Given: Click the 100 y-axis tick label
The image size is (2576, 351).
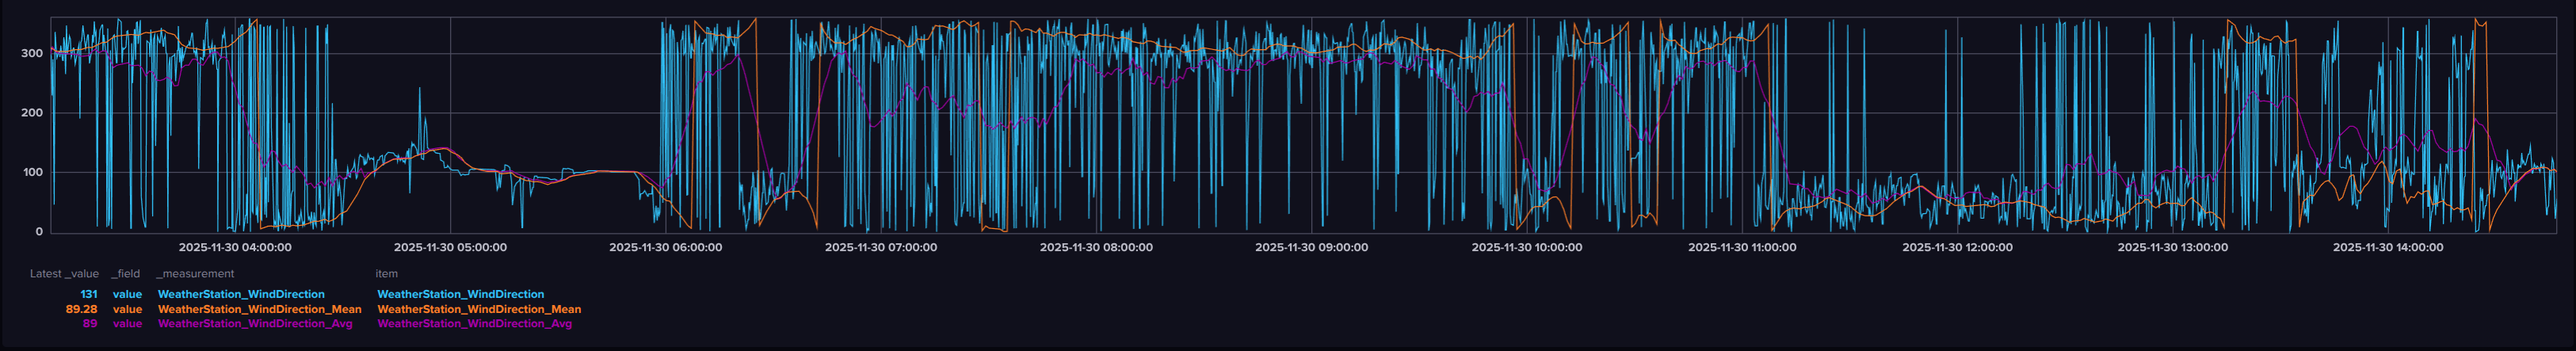Looking at the screenshot, I should 32,172.
